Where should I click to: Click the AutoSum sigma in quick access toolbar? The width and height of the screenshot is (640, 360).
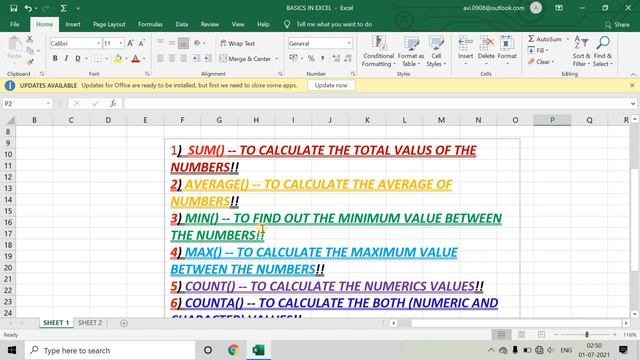64,8
